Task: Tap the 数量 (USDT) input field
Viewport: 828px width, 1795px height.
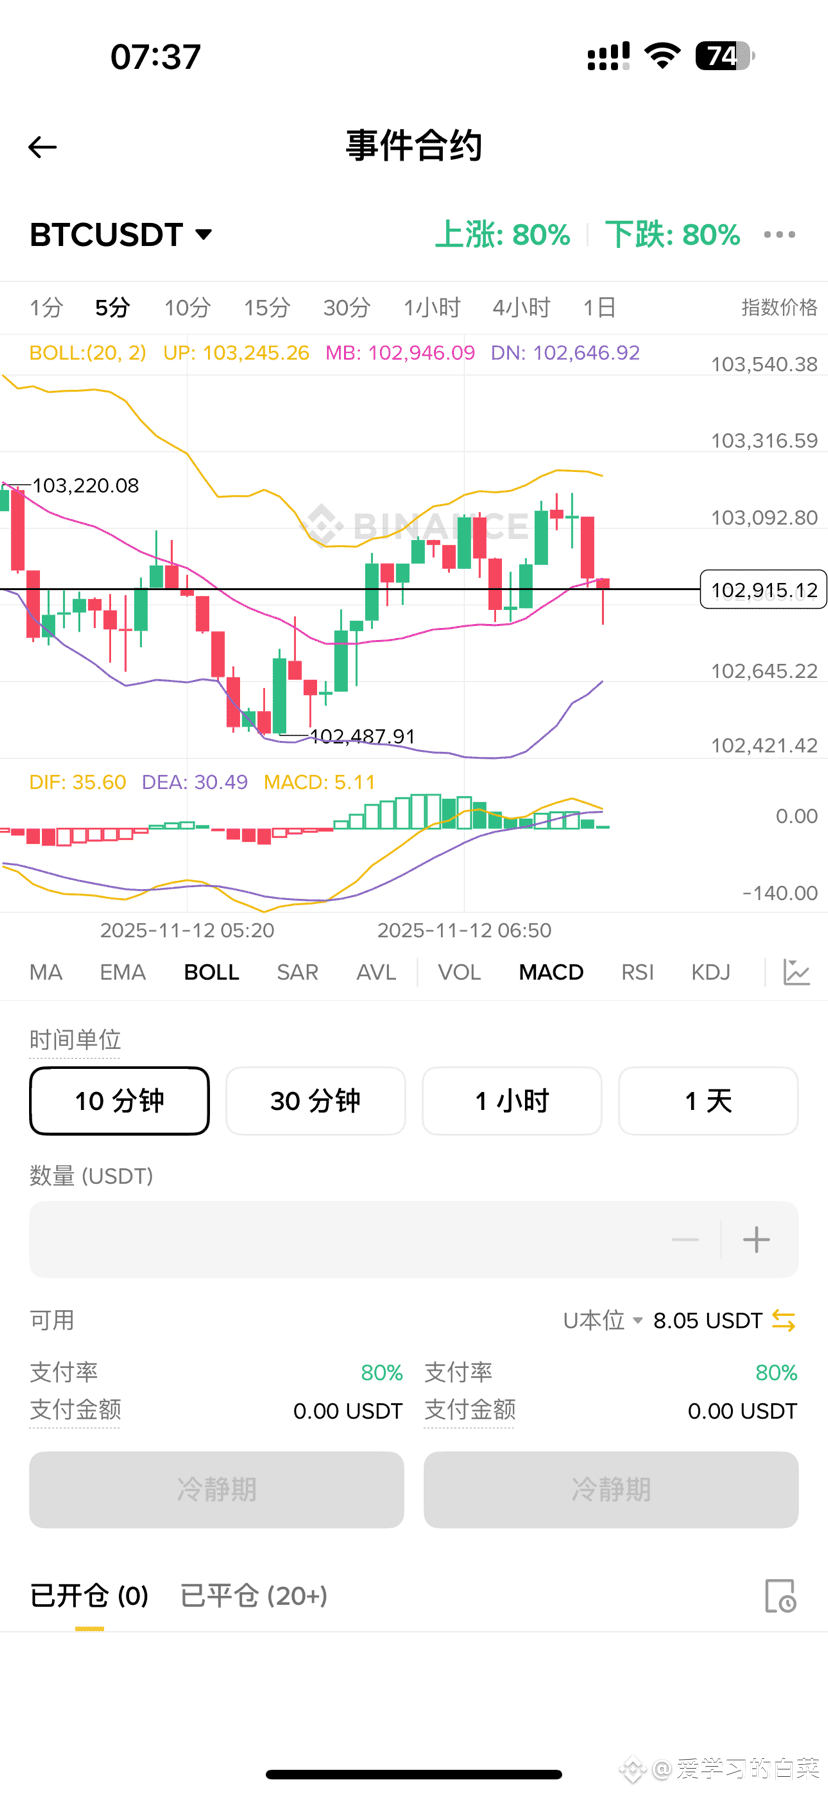Action: (414, 1240)
